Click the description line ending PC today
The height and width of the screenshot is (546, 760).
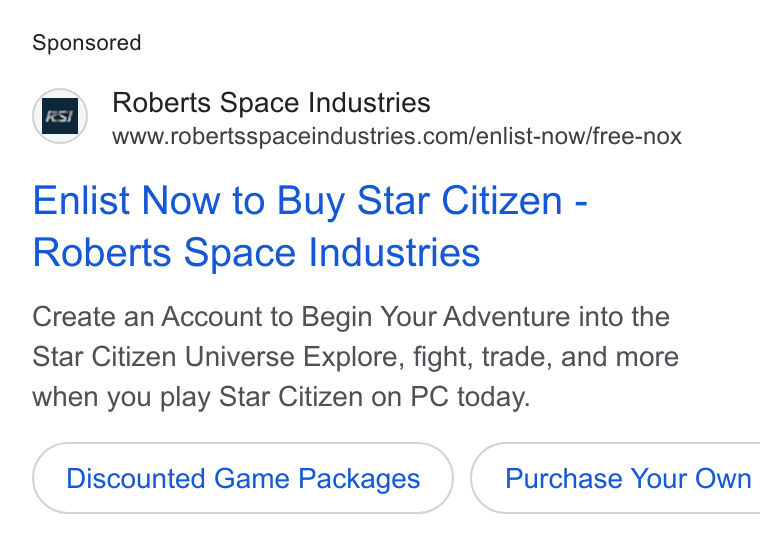(281, 398)
